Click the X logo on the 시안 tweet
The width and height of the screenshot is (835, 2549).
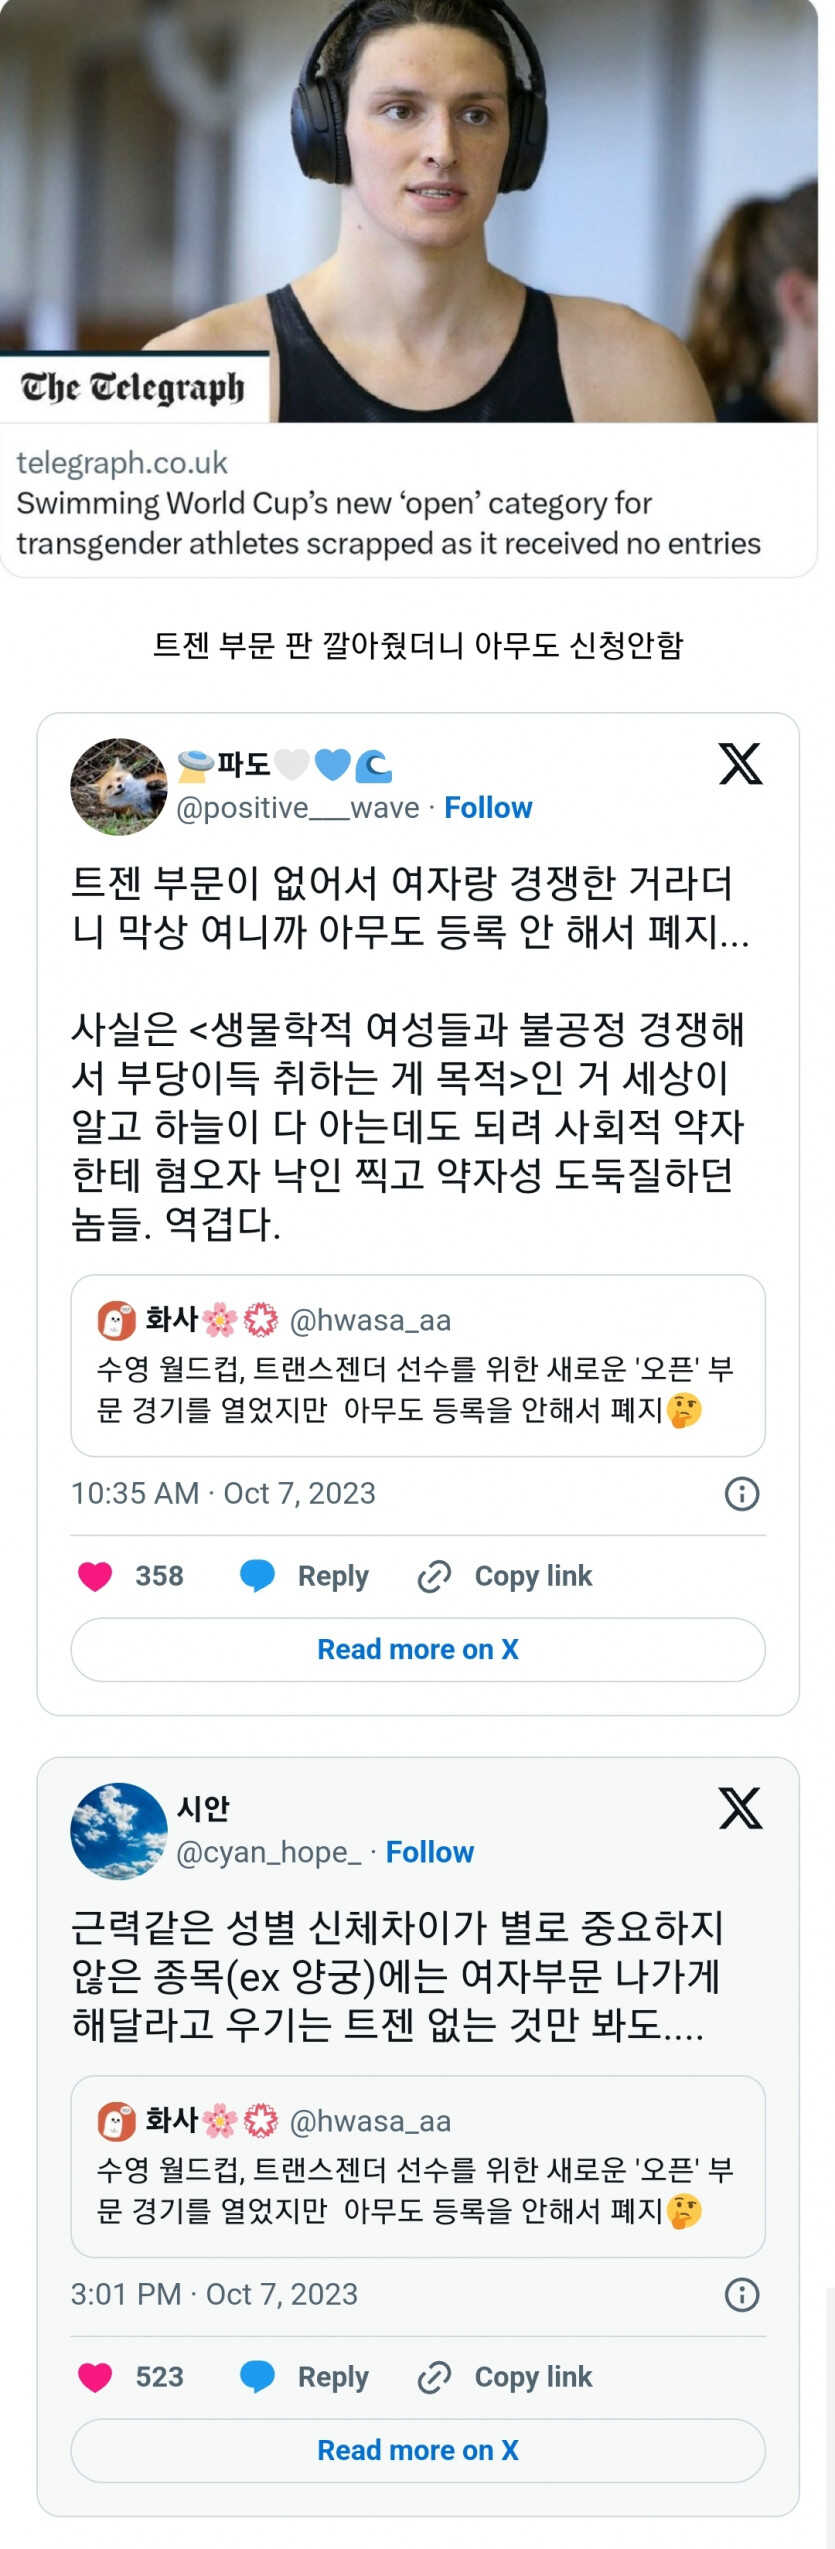pos(740,1808)
